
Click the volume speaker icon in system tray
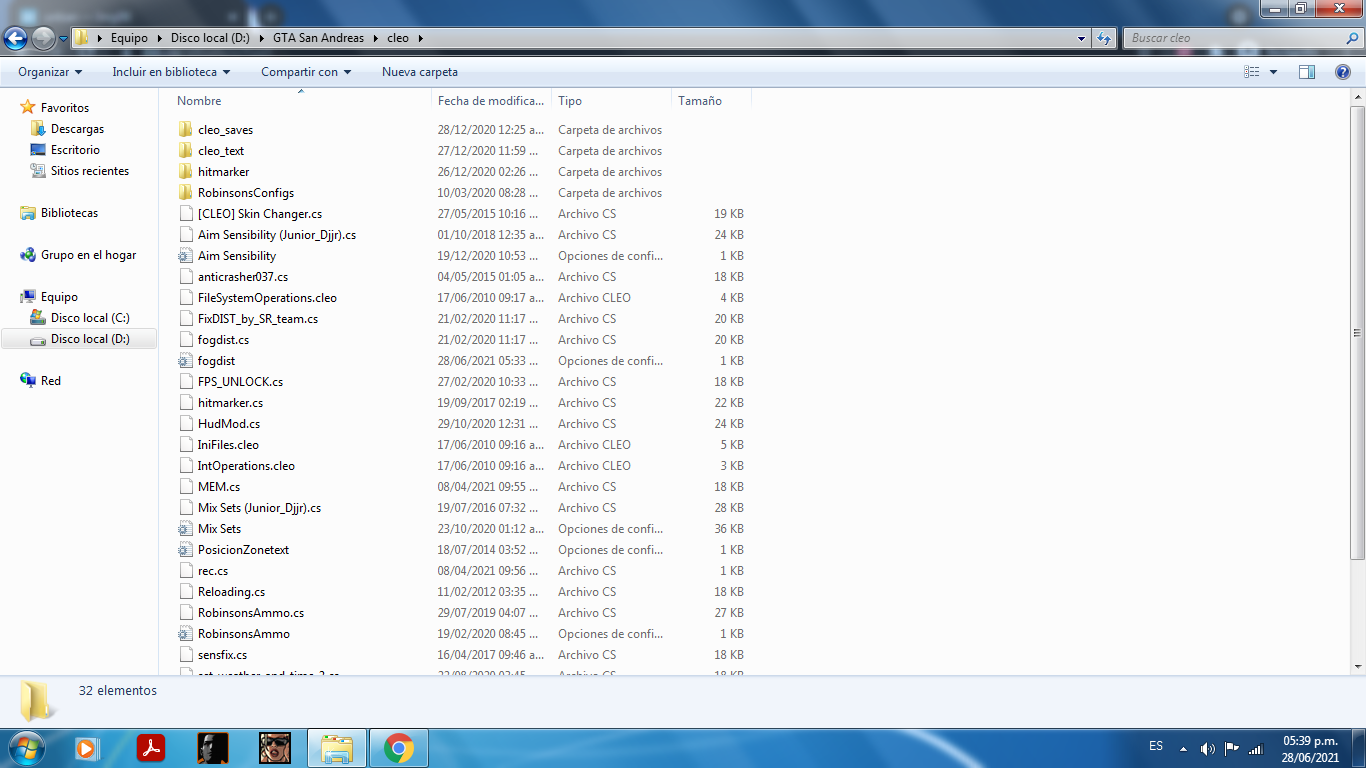coord(1208,748)
